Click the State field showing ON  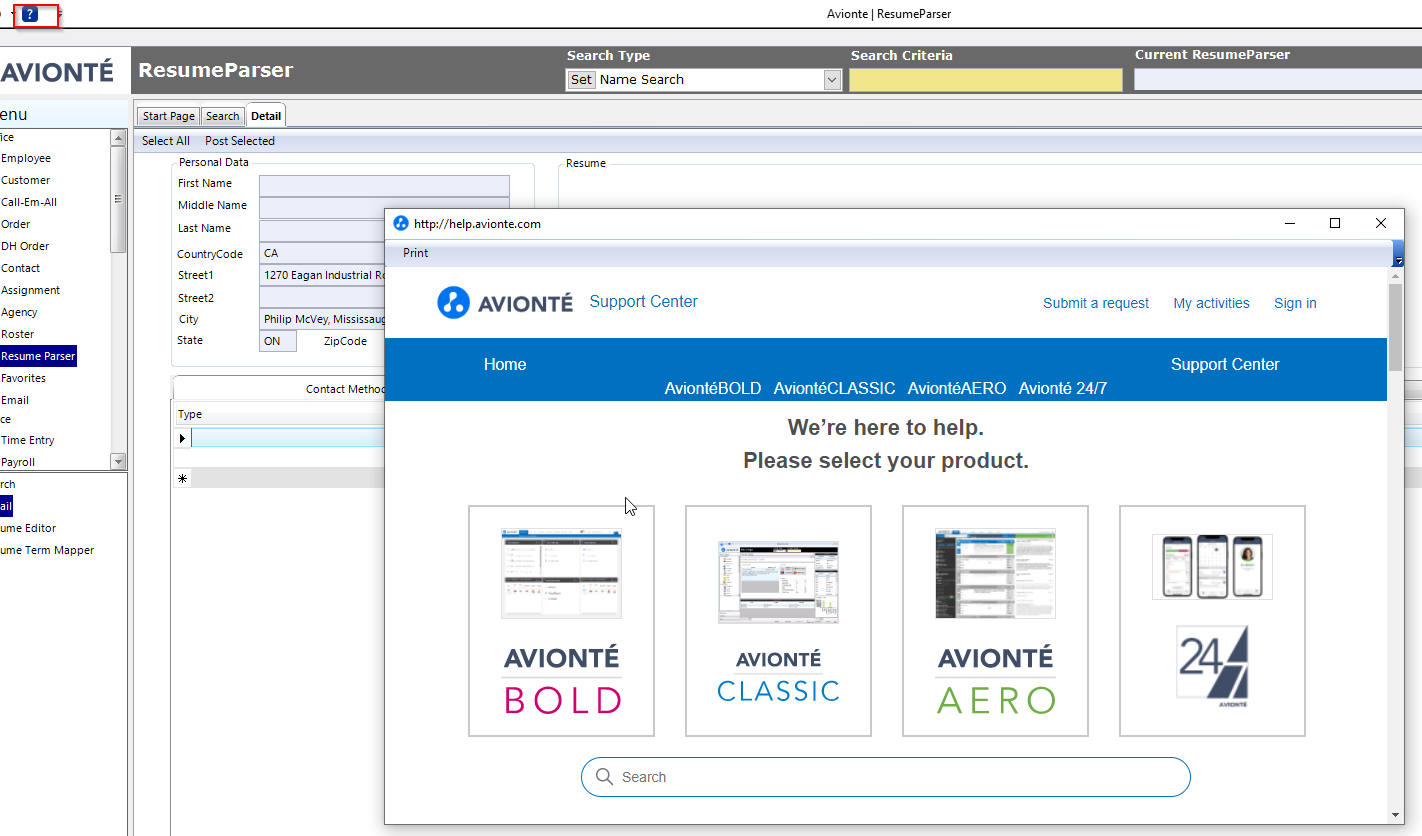click(278, 341)
